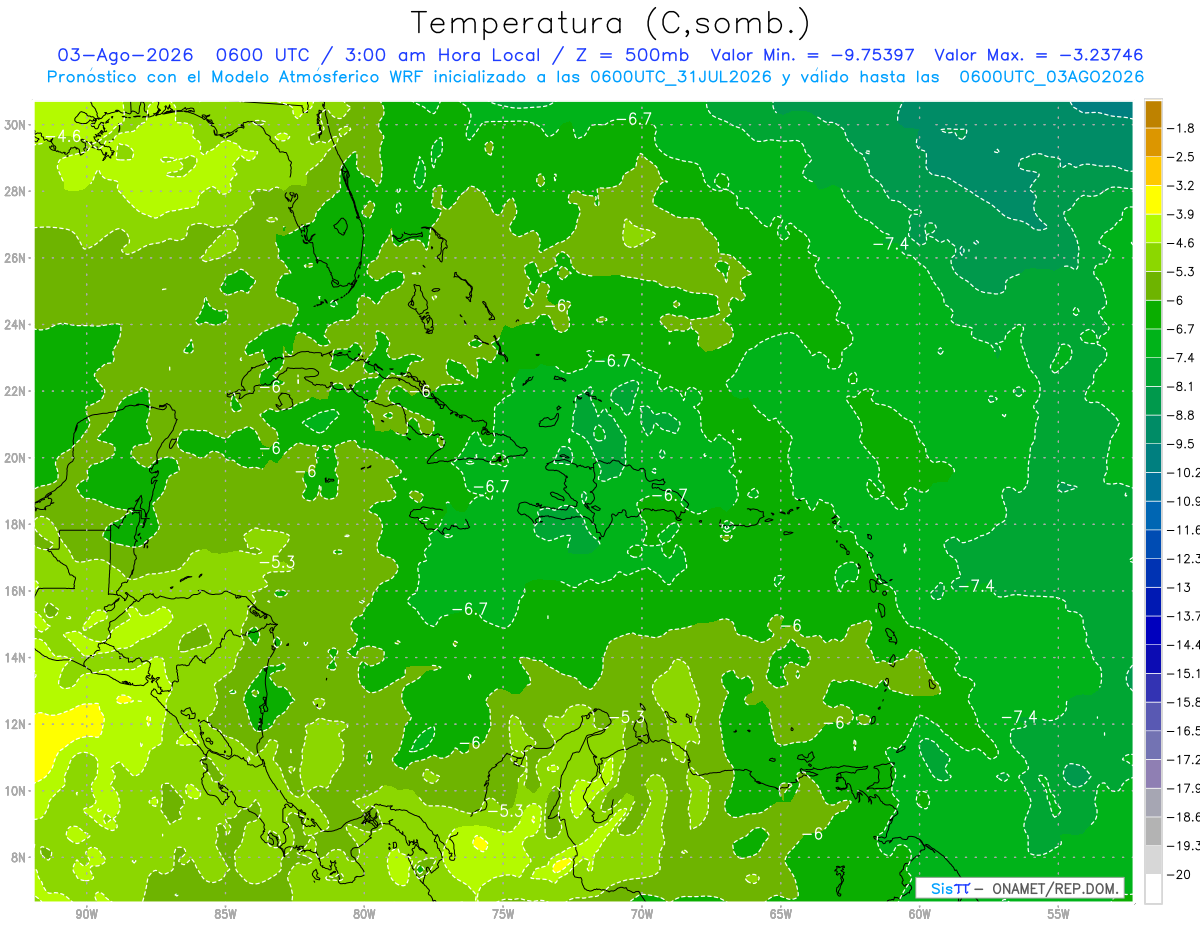Screen dimensions: 1200x927
Task: Click the '-4.6' contour label on the map
Action: (64, 137)
